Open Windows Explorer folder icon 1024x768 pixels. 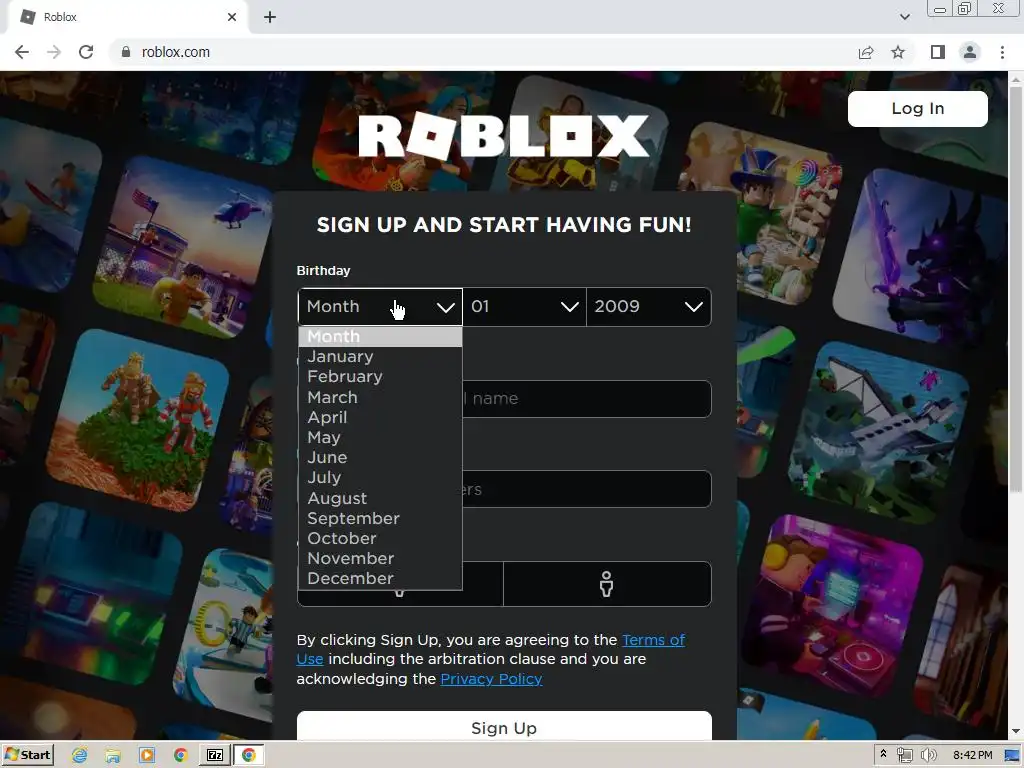113,756
